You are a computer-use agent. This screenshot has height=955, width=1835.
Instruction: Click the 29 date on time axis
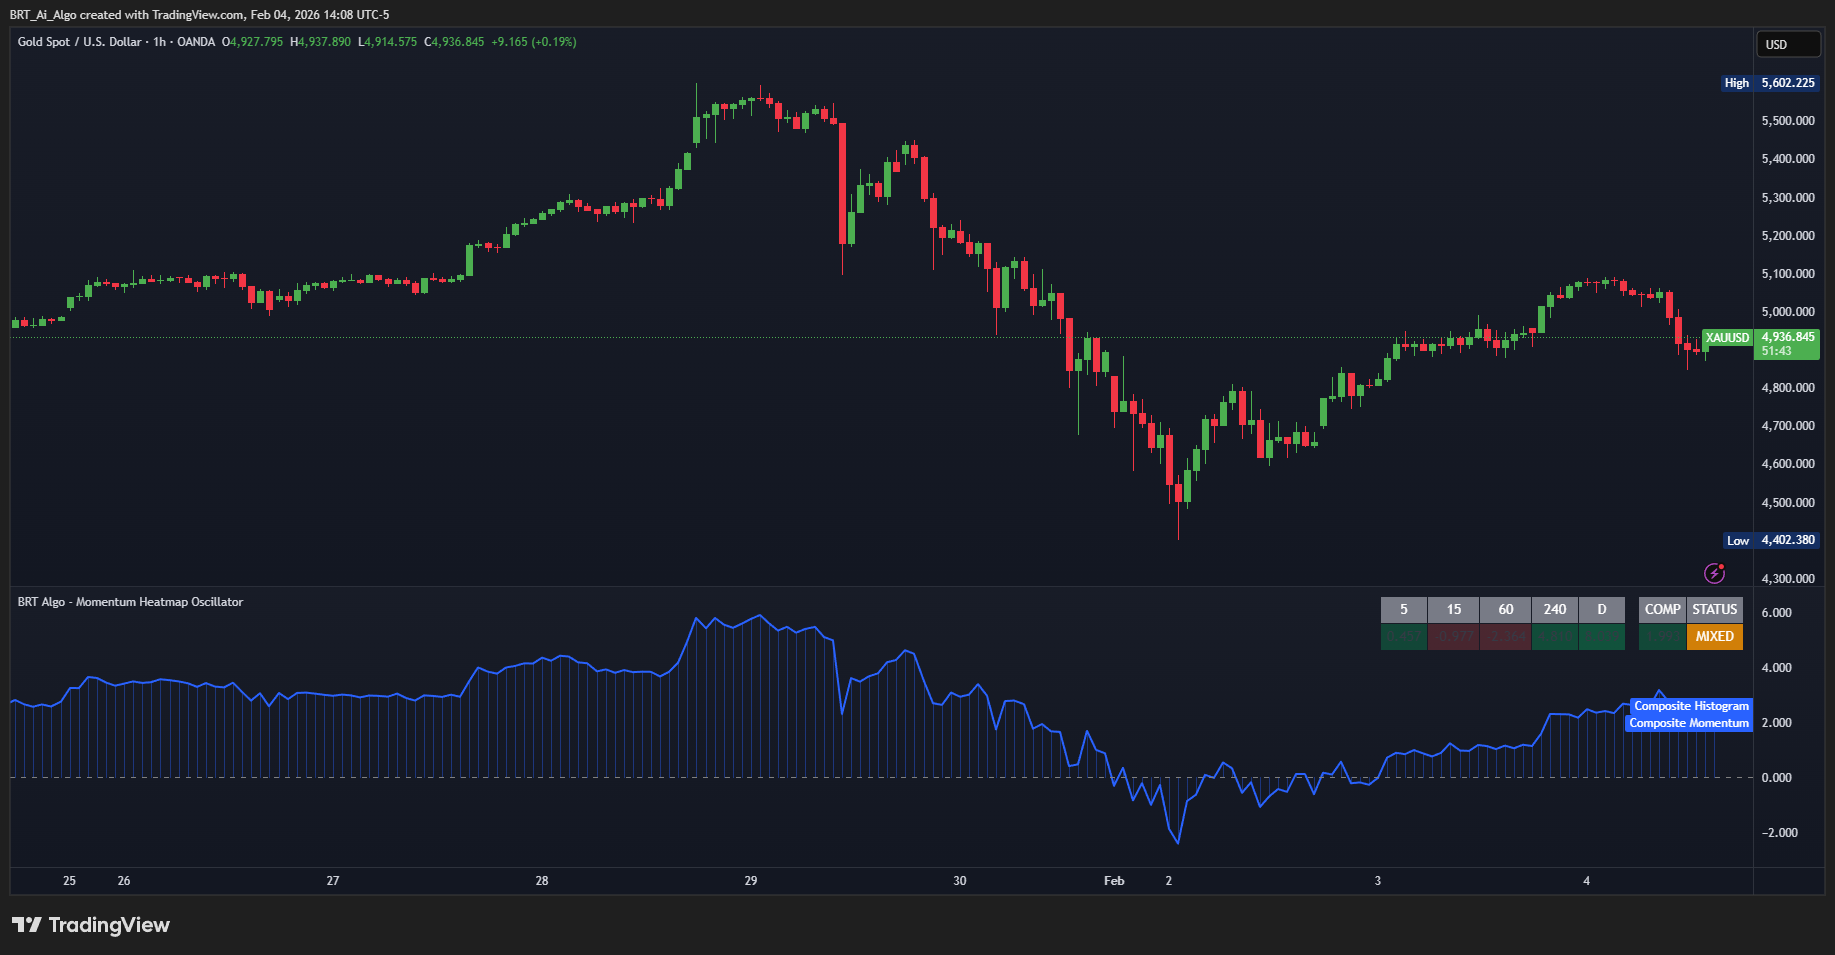click(x=751, y=881)
